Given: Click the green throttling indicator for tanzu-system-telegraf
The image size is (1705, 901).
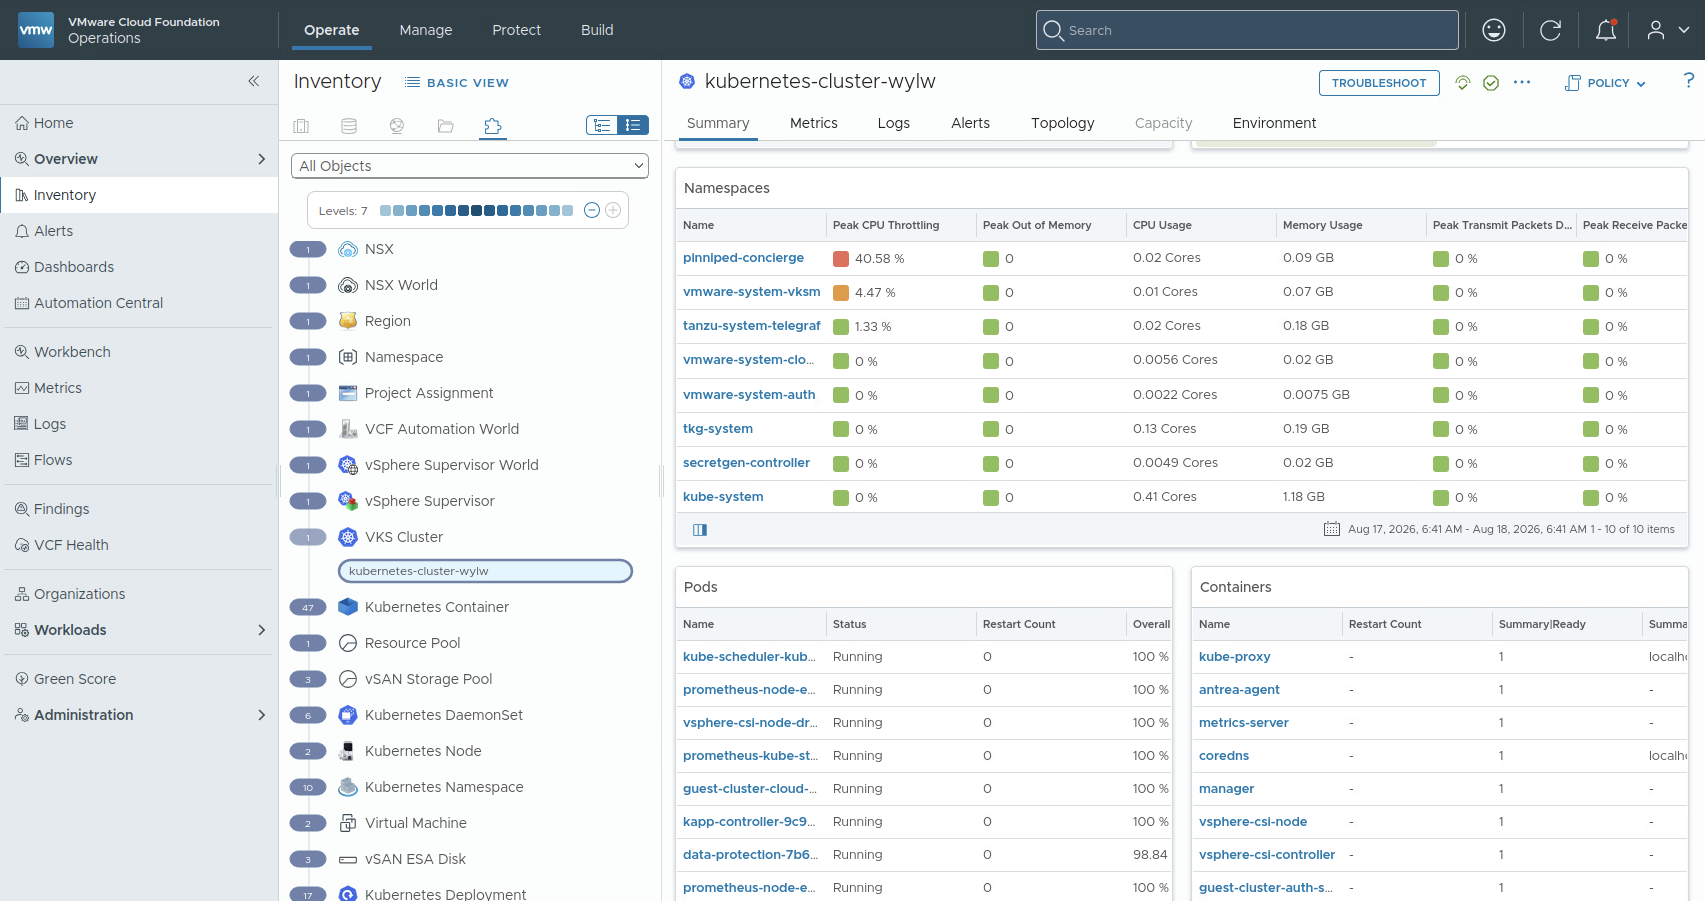Looking at the screenshot, I should point(841,327).
